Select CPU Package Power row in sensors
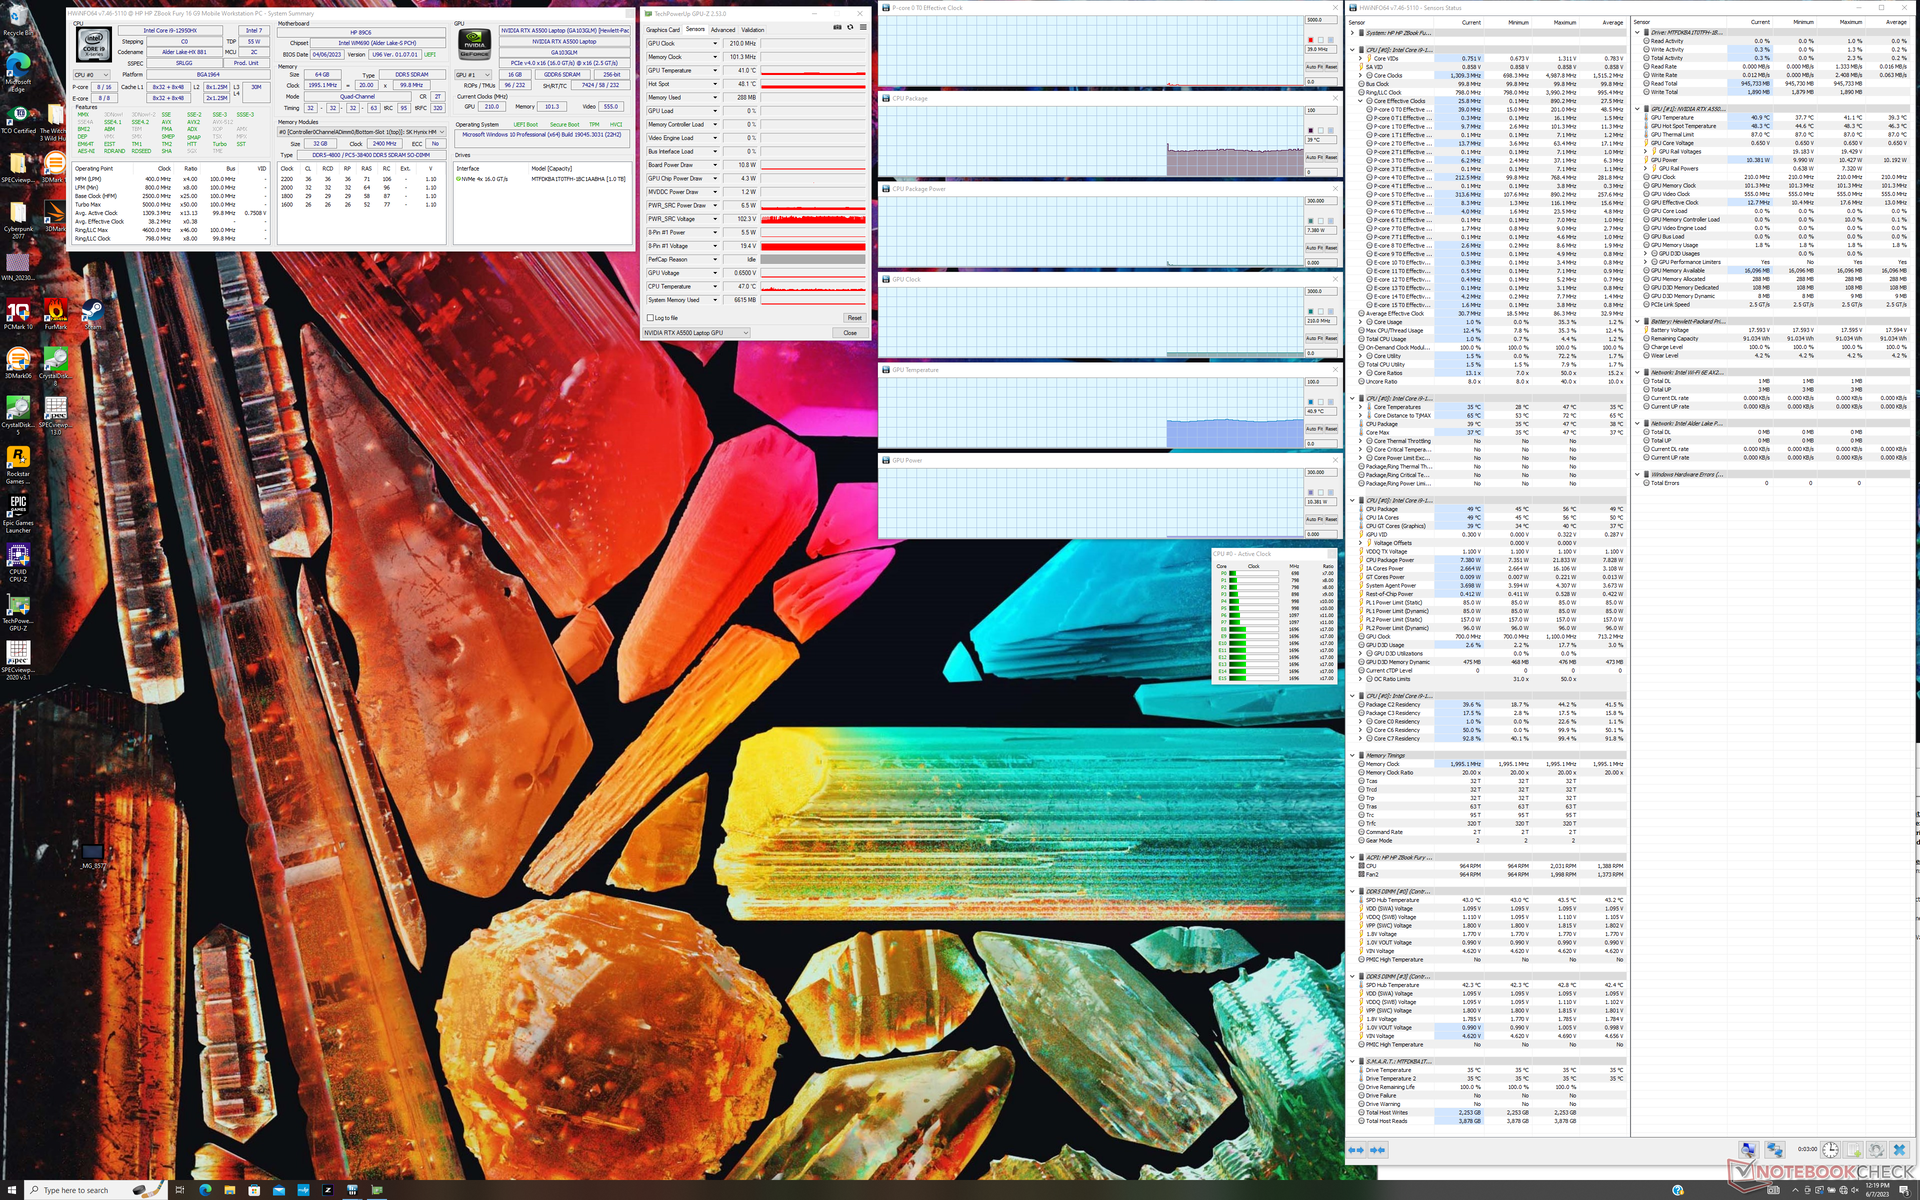 1488,560
